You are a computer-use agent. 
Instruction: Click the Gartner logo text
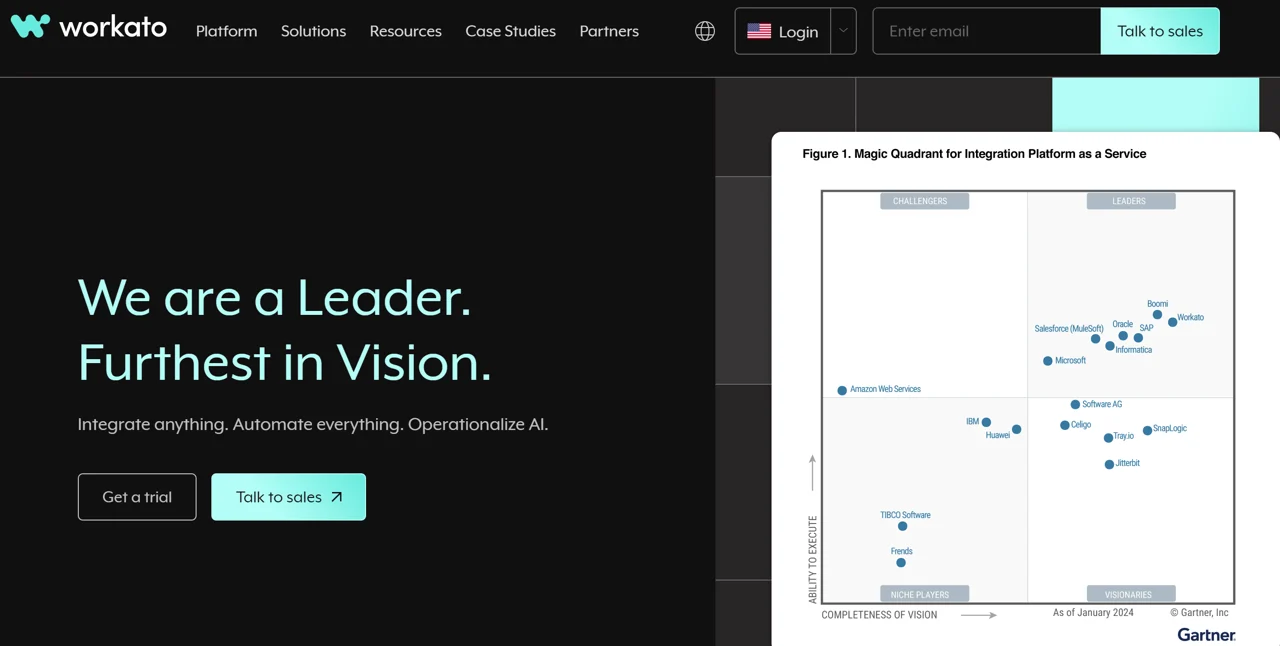pyautogui.click(x=1206, y=634)
